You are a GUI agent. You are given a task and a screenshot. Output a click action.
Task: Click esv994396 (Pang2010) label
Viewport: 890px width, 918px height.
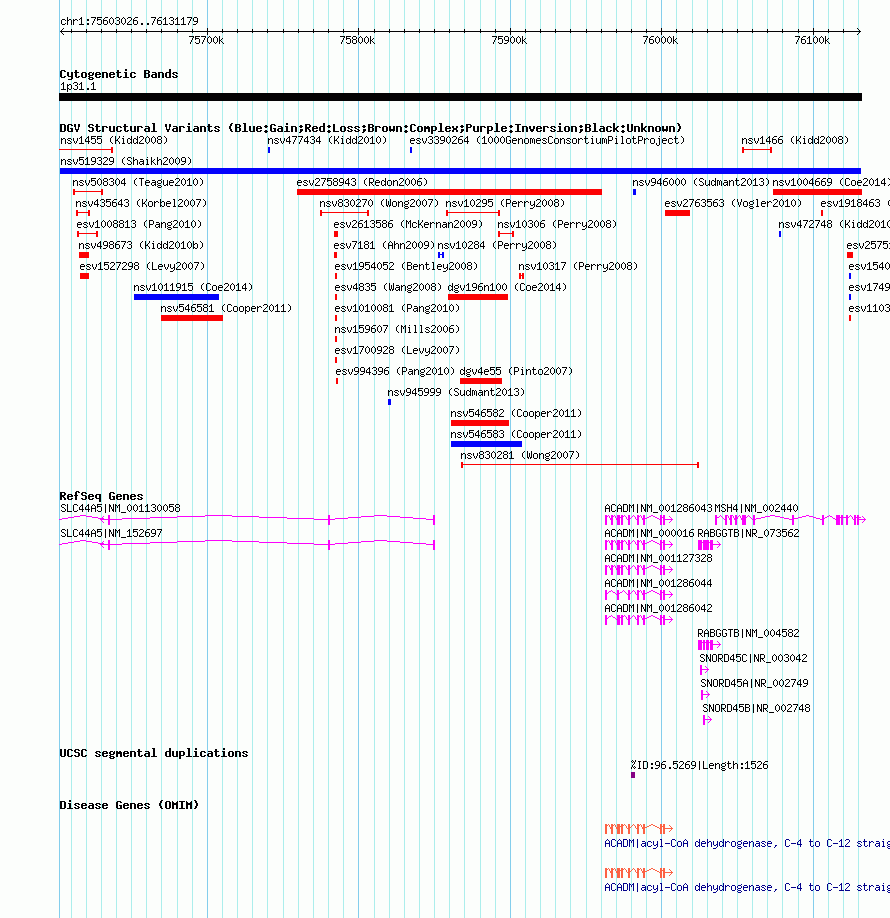coord(395,372)
